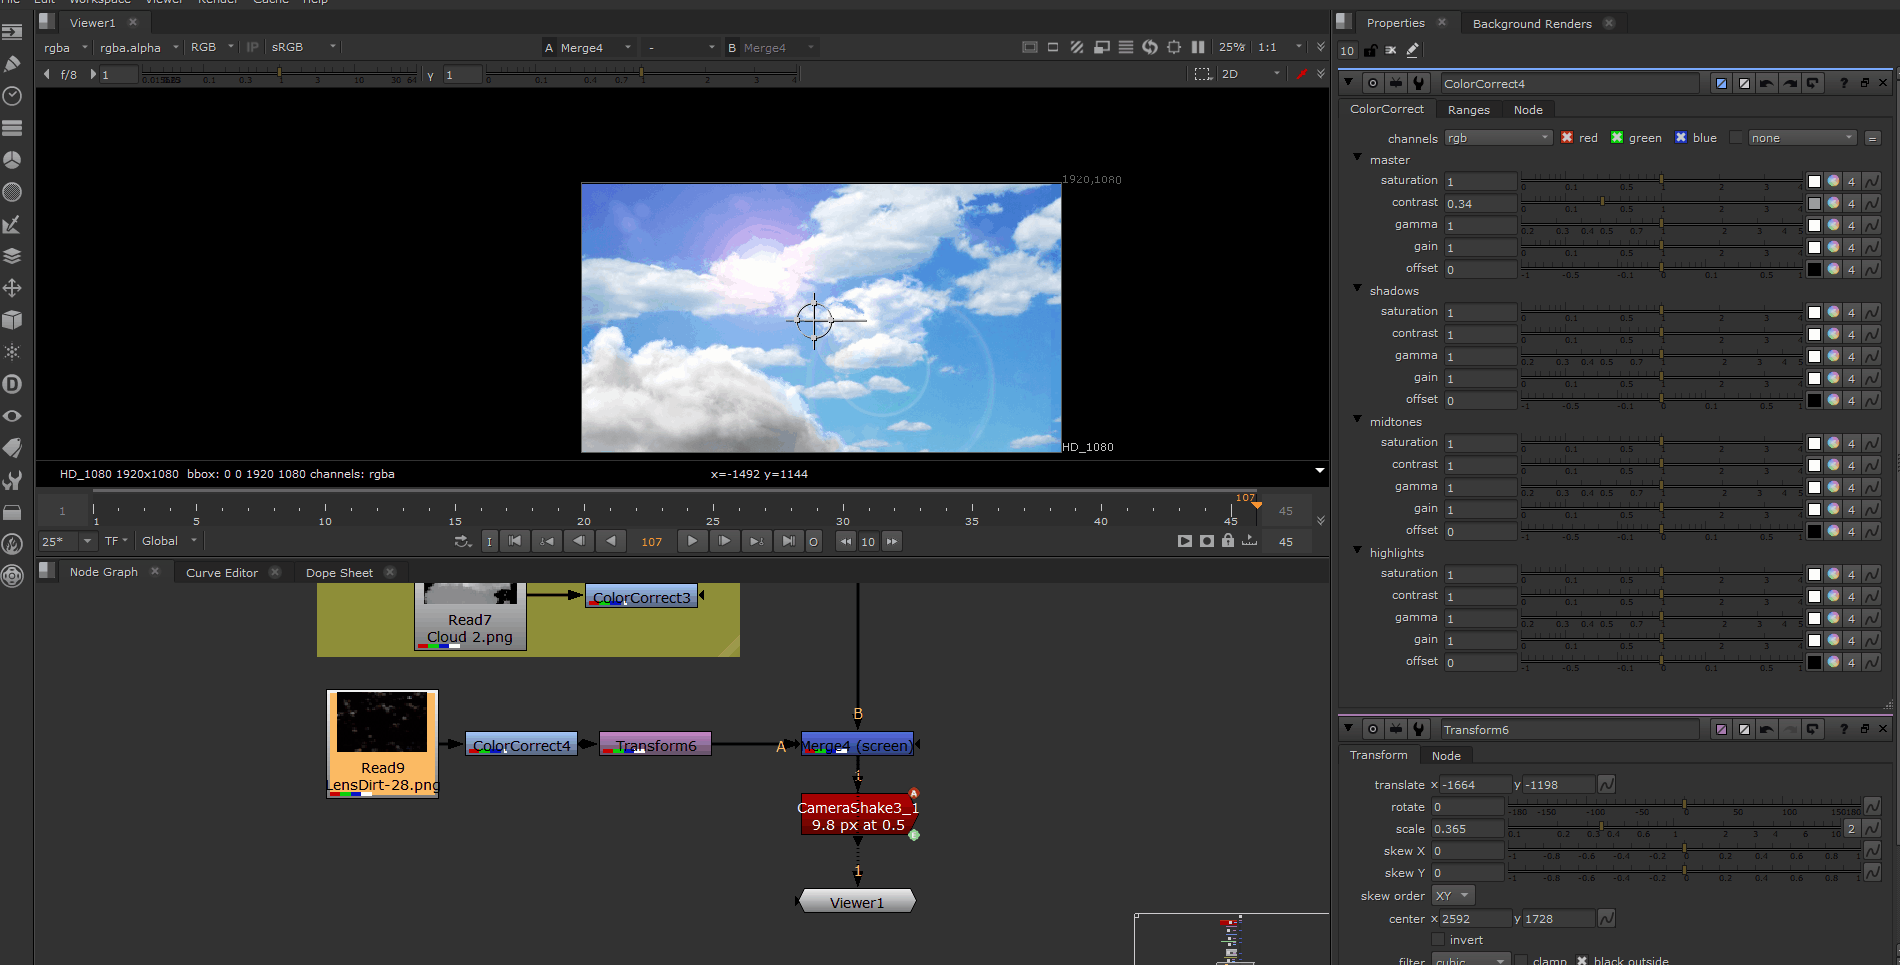Jump to first frame button

pos(515,541)
